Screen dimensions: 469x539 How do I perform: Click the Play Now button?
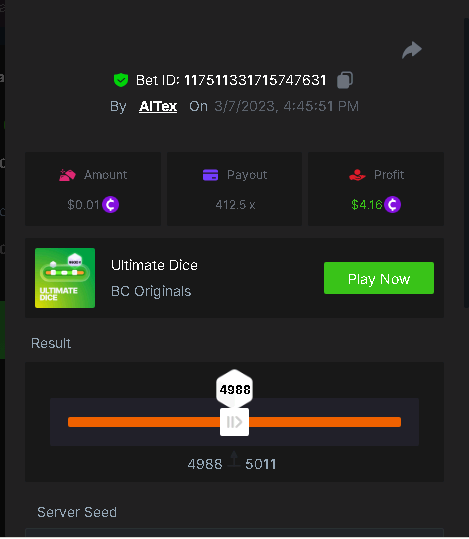click(x=379, y=278)
